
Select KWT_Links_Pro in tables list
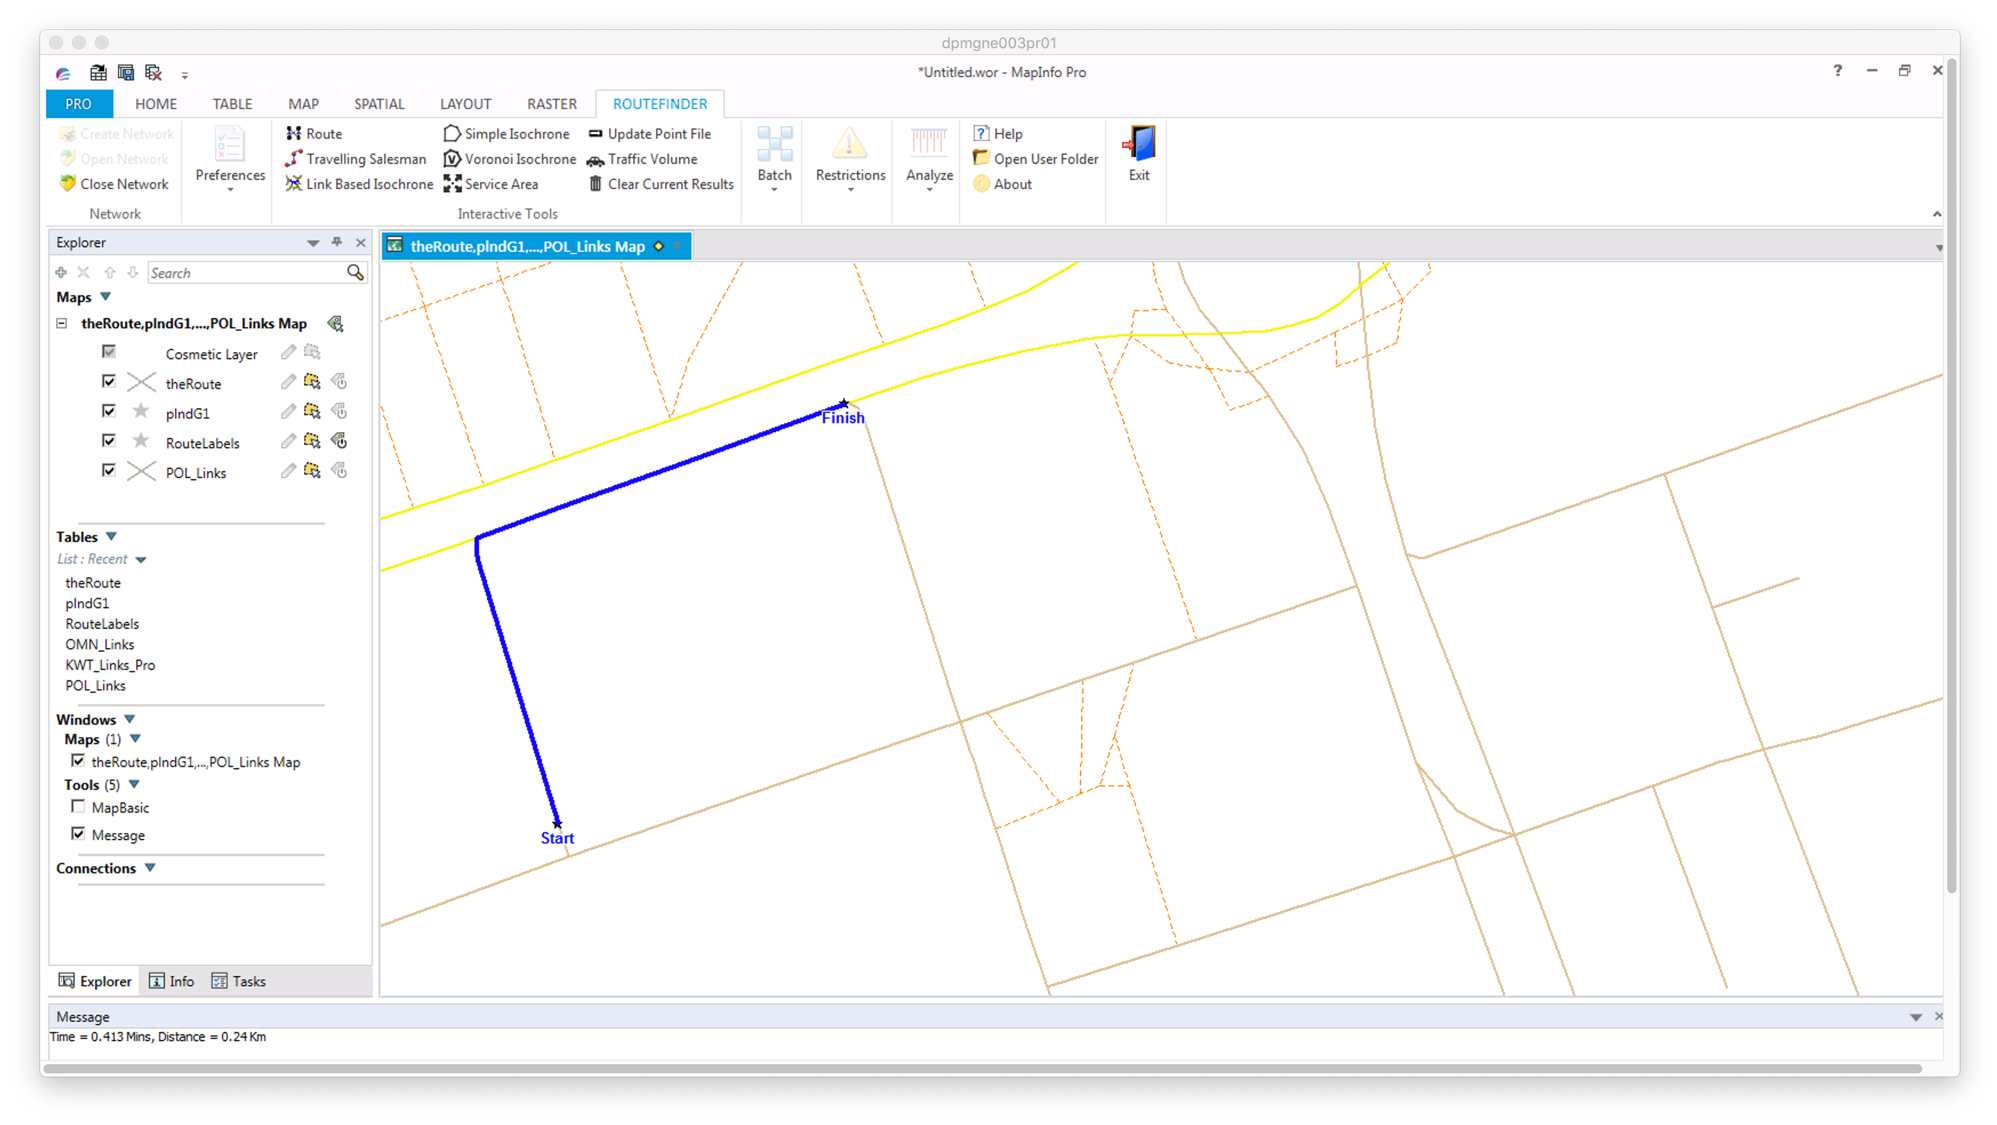point(110,665)
